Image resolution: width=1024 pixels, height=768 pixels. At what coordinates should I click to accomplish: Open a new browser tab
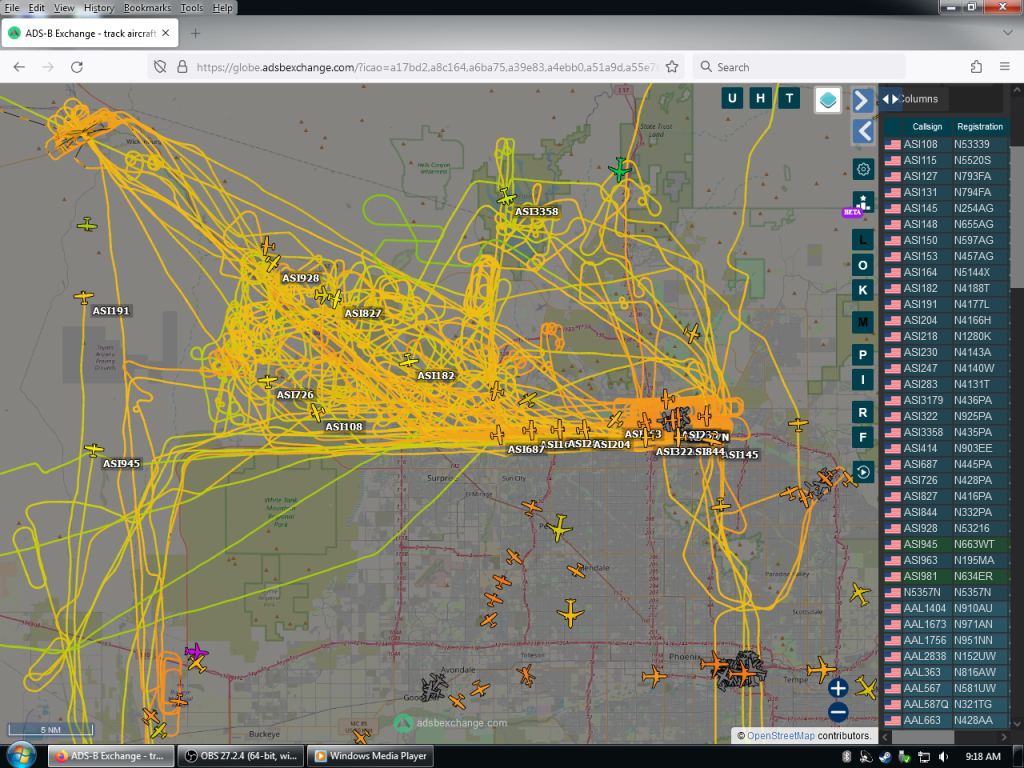tap(195, 33)
